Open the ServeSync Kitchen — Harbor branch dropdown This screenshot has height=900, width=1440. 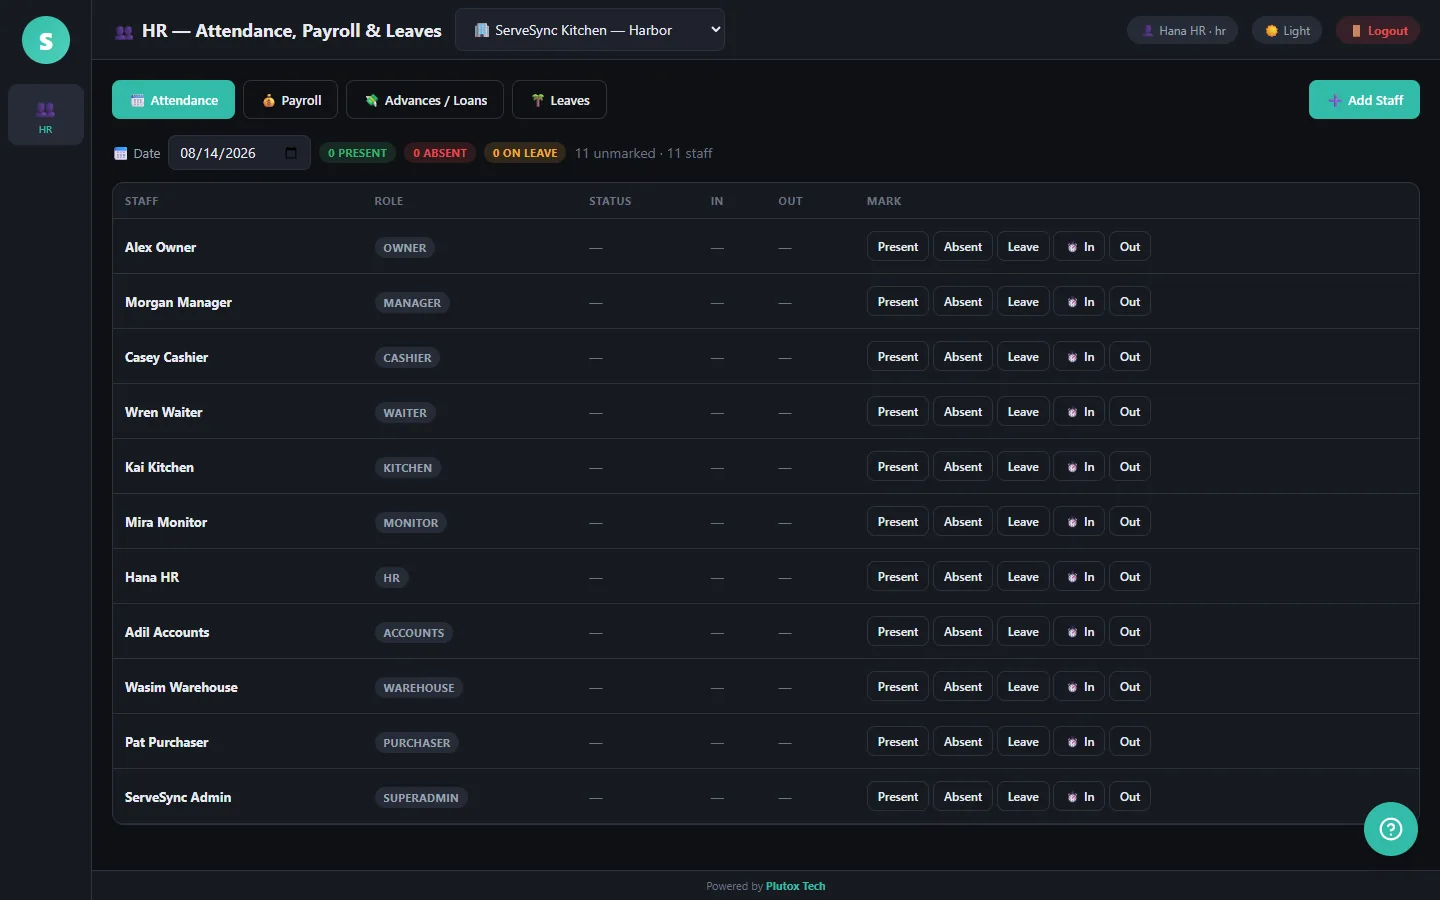pos(590,30)
